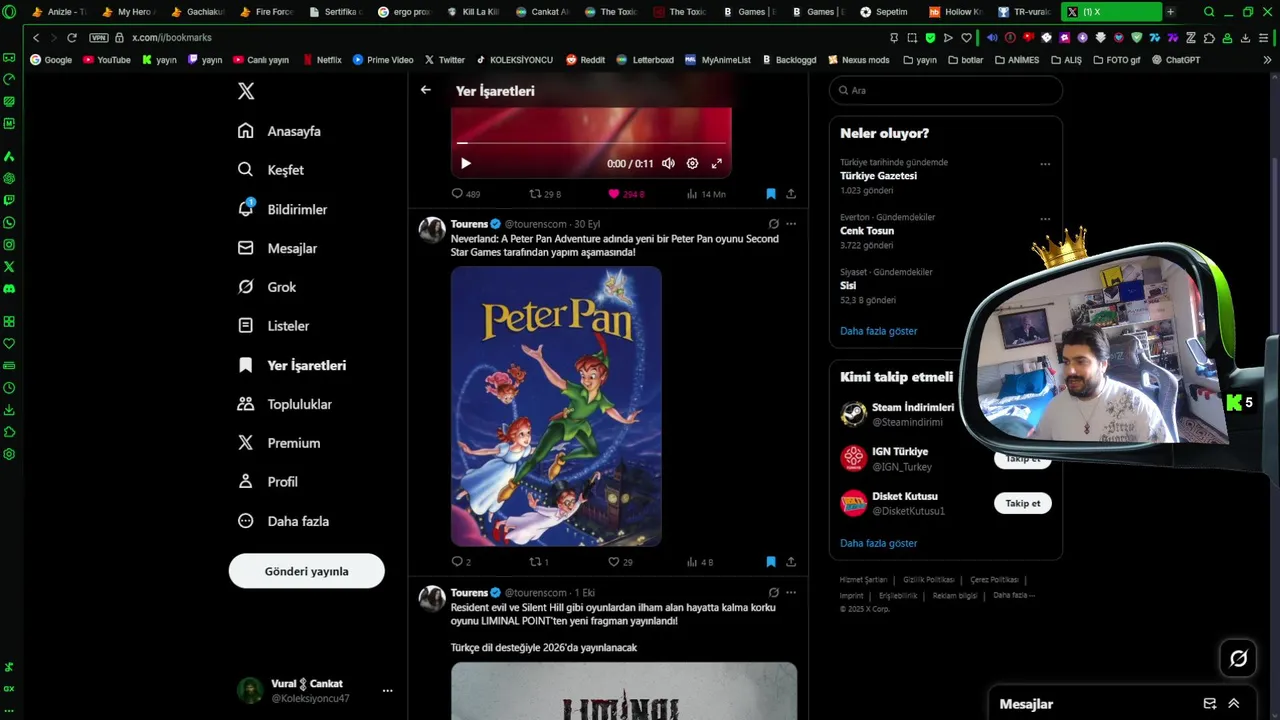Open a new browser tab
Viewport: 1280px width, 720px height.
pyautogui.click(x=1170, y=12)
